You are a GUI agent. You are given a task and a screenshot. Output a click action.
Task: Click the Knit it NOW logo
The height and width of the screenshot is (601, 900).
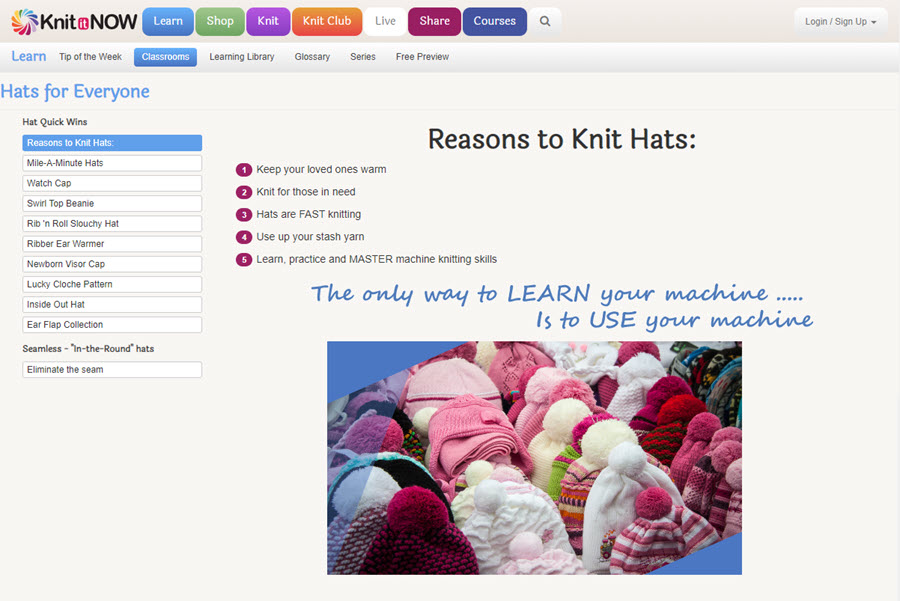tap(74, 22)
